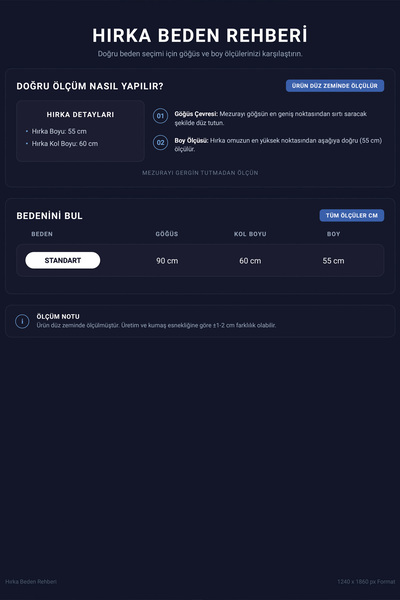Click the DOĞRU ÖLÇÜM NASIL YAPILIR? heading
This screenshot has height=600, width=400.
[x=90, y=86]
